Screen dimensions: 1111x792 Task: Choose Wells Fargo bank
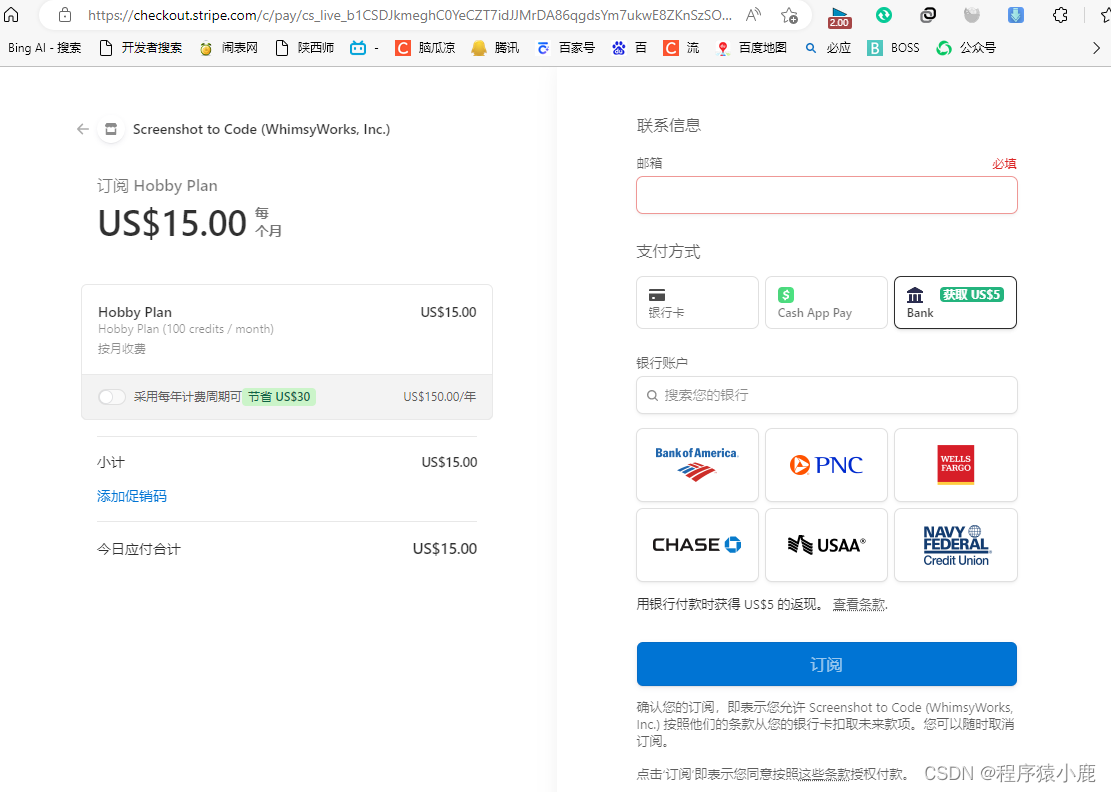(956, 465)
